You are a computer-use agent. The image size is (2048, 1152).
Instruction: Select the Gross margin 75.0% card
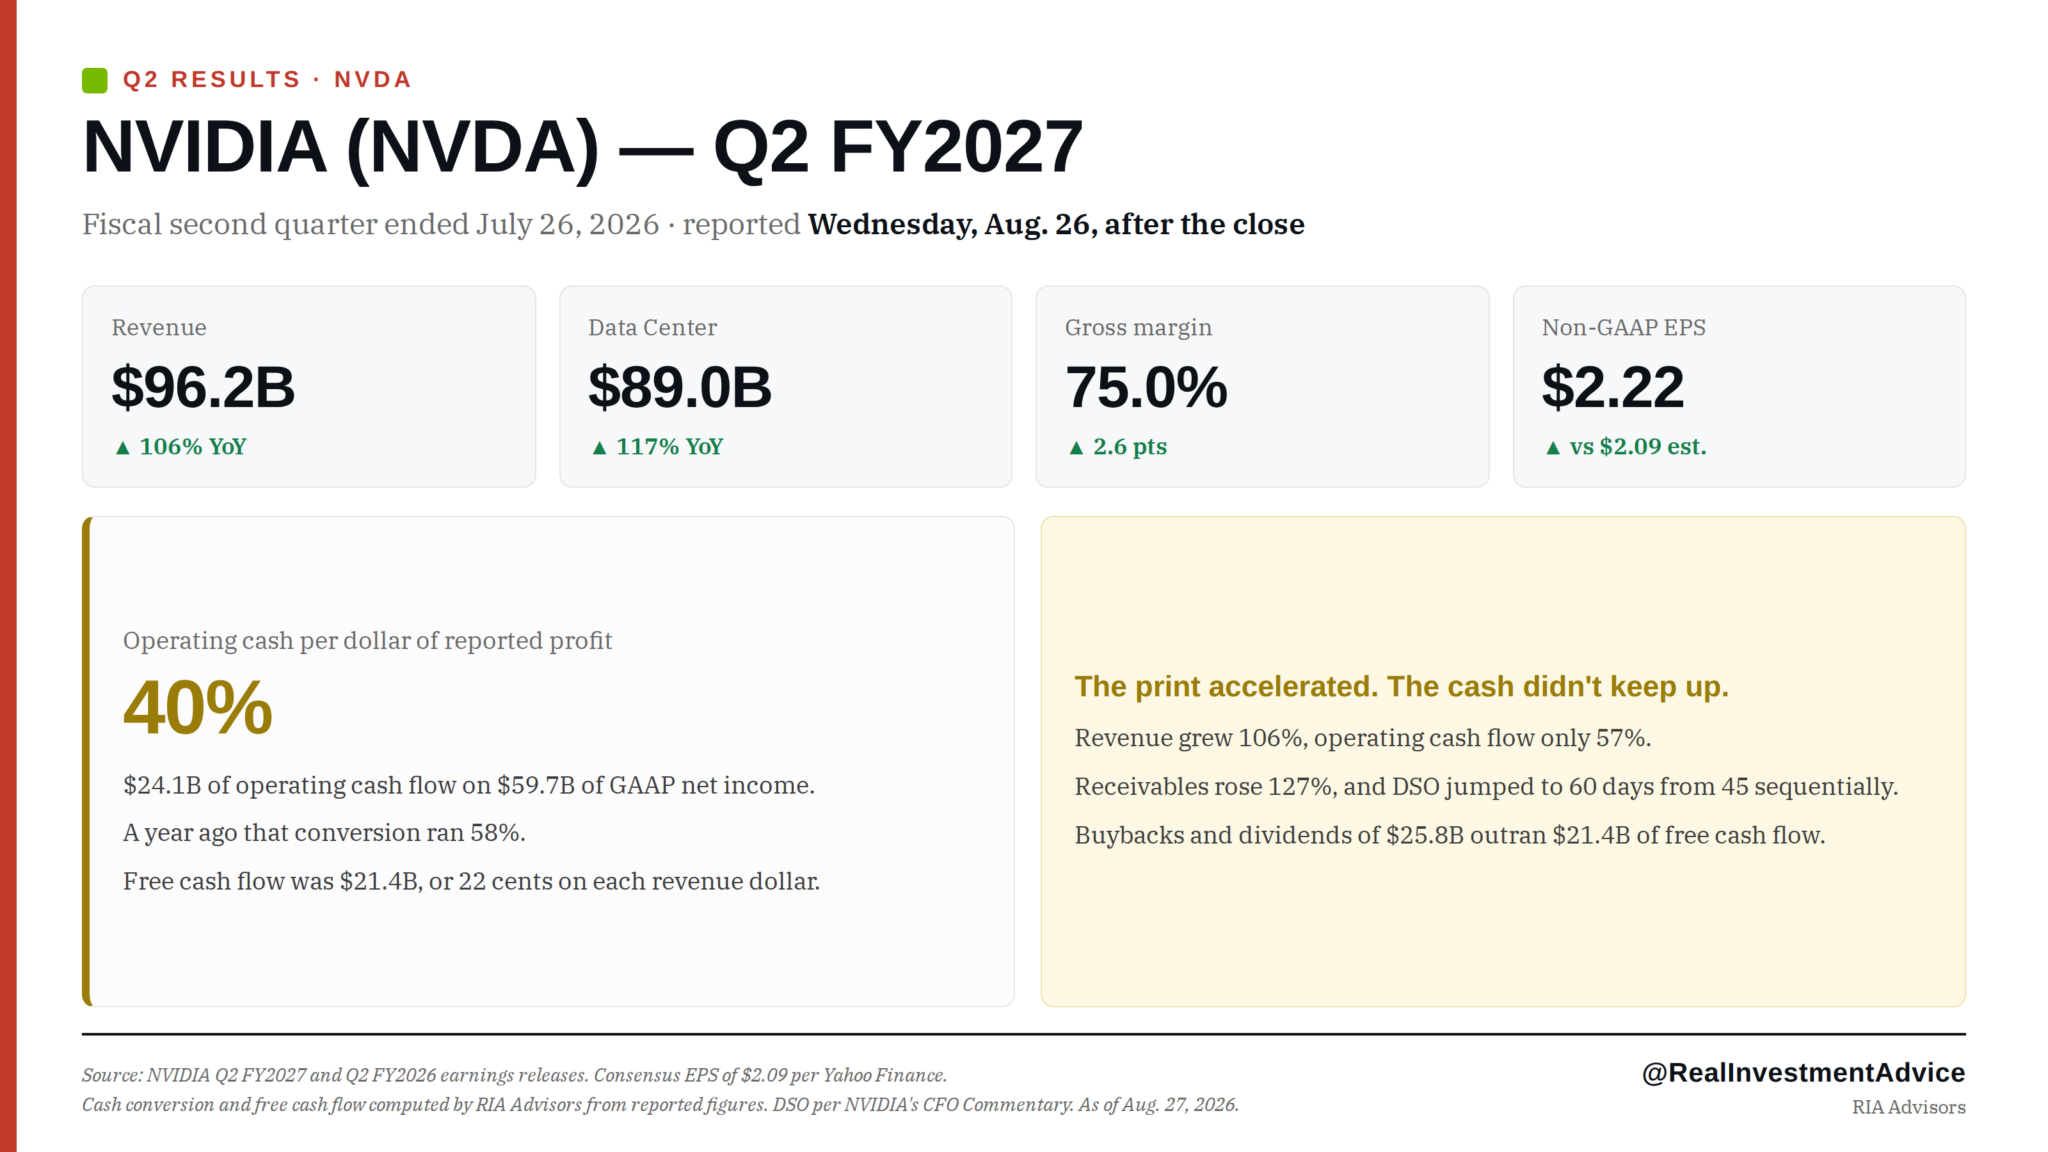pyautogui.click(x=1262, y=387)
